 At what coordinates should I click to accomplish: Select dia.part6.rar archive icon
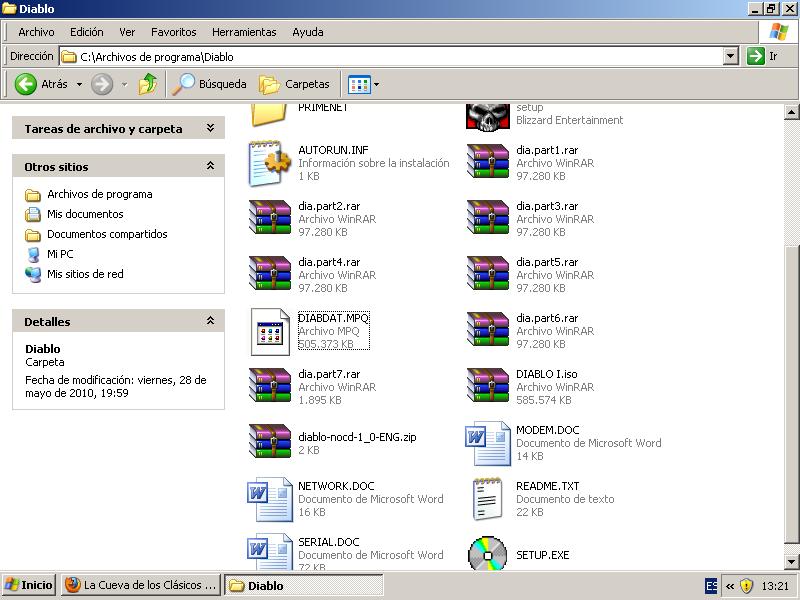[x=488, y=330]
